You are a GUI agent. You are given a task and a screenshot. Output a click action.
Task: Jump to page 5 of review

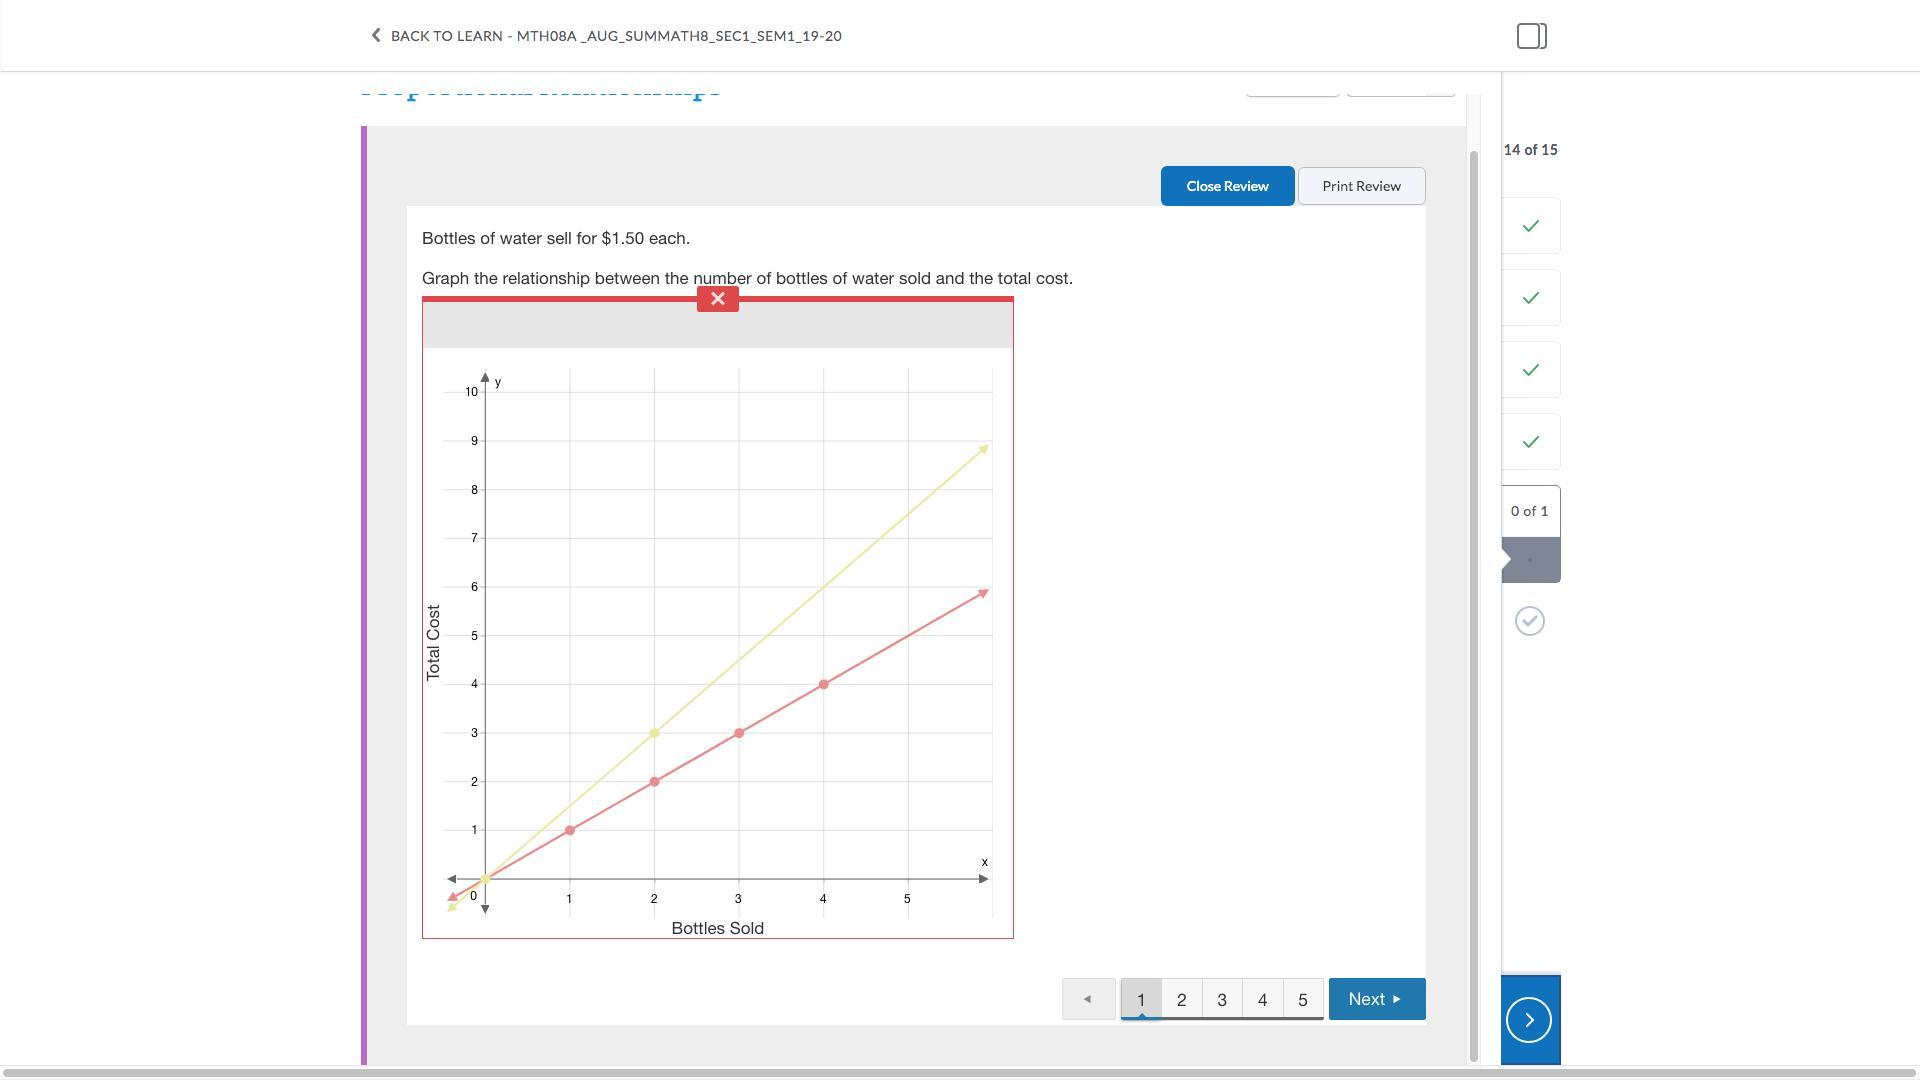click(x=1302, y=999)
